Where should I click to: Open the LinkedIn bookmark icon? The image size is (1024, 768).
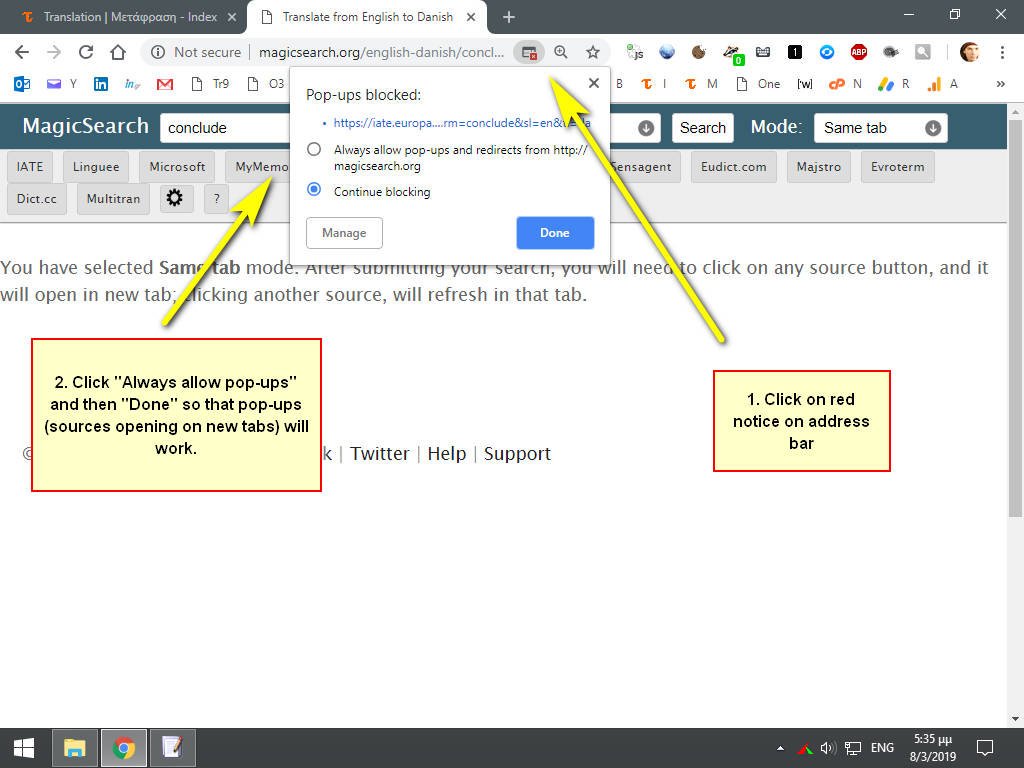(101, 84)
